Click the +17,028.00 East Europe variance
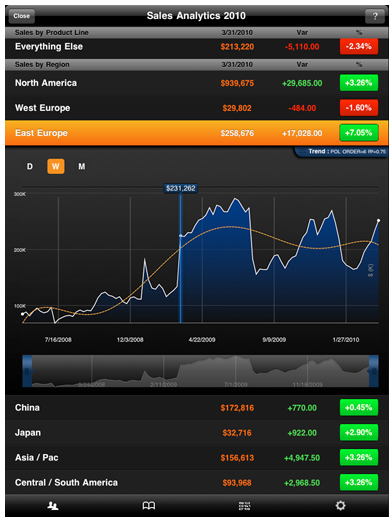The image size is (392, 527). (x=302, y=133)
